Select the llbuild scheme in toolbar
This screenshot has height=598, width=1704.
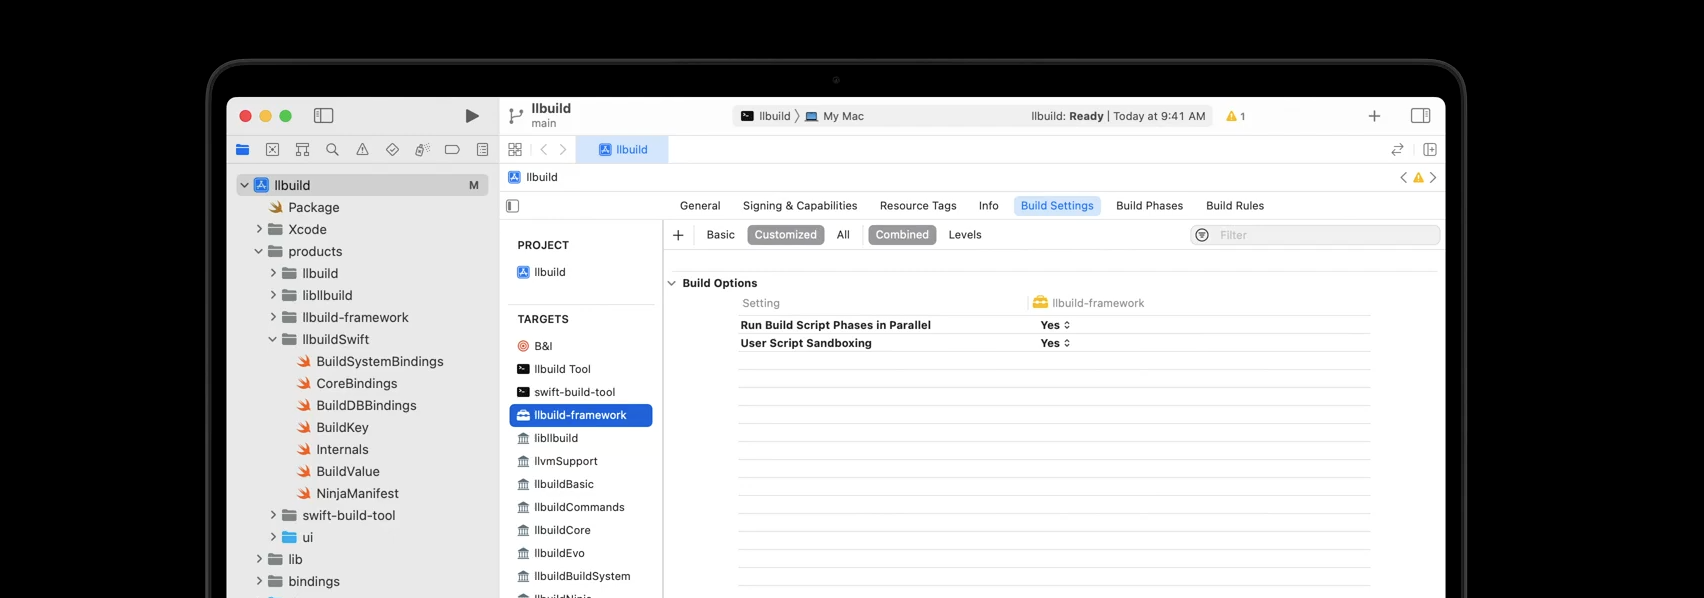[766, 116]
